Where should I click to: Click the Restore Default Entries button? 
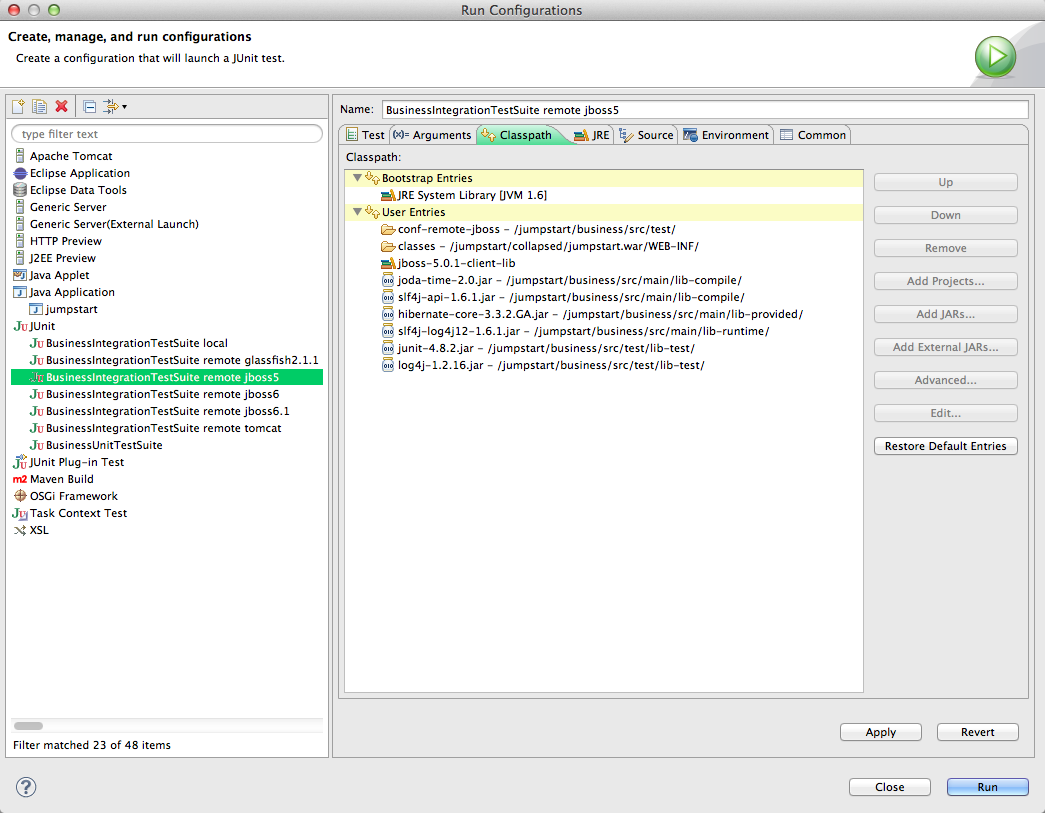(945, 446)
